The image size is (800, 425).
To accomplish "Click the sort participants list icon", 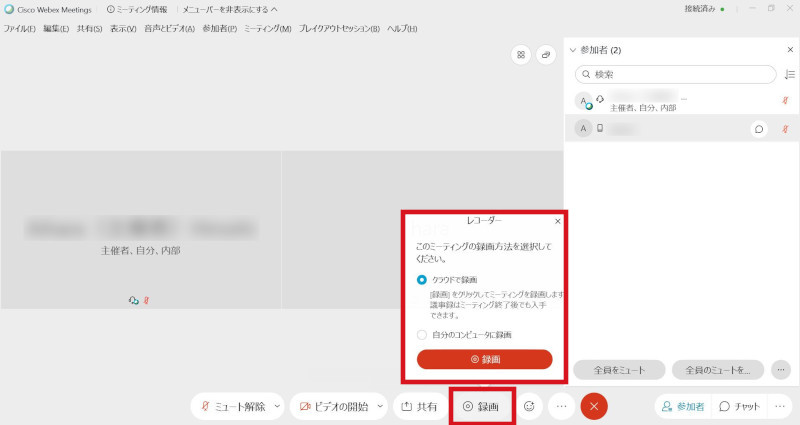I will (790, 74).
